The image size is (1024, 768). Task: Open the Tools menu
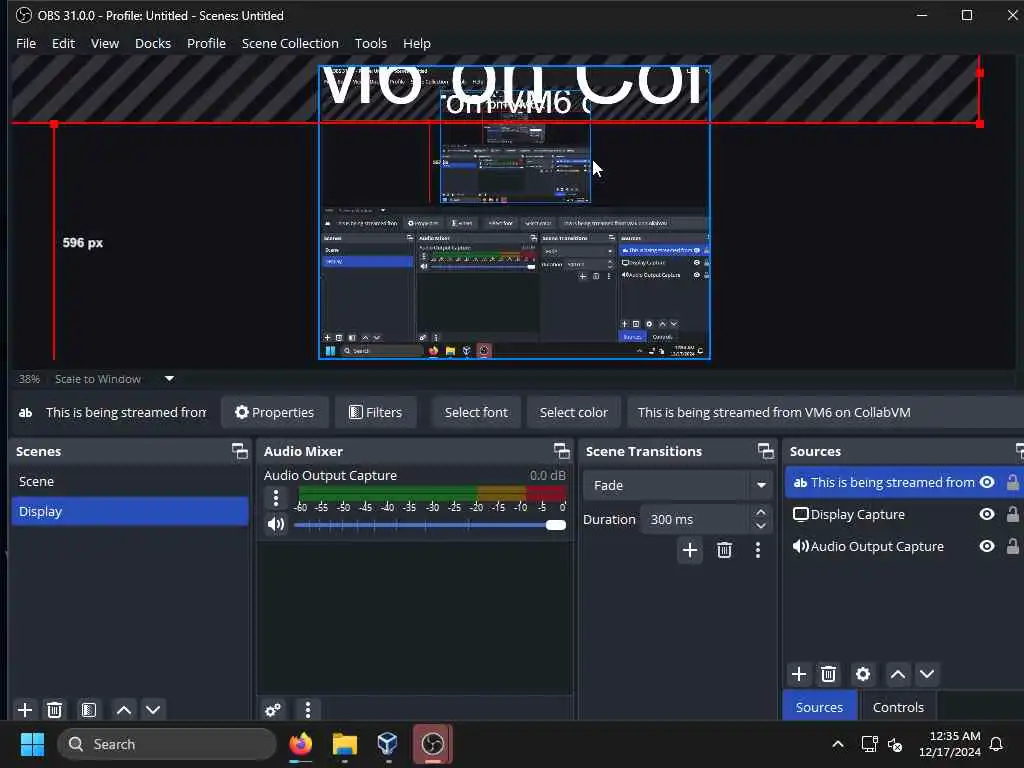[370, 43]
